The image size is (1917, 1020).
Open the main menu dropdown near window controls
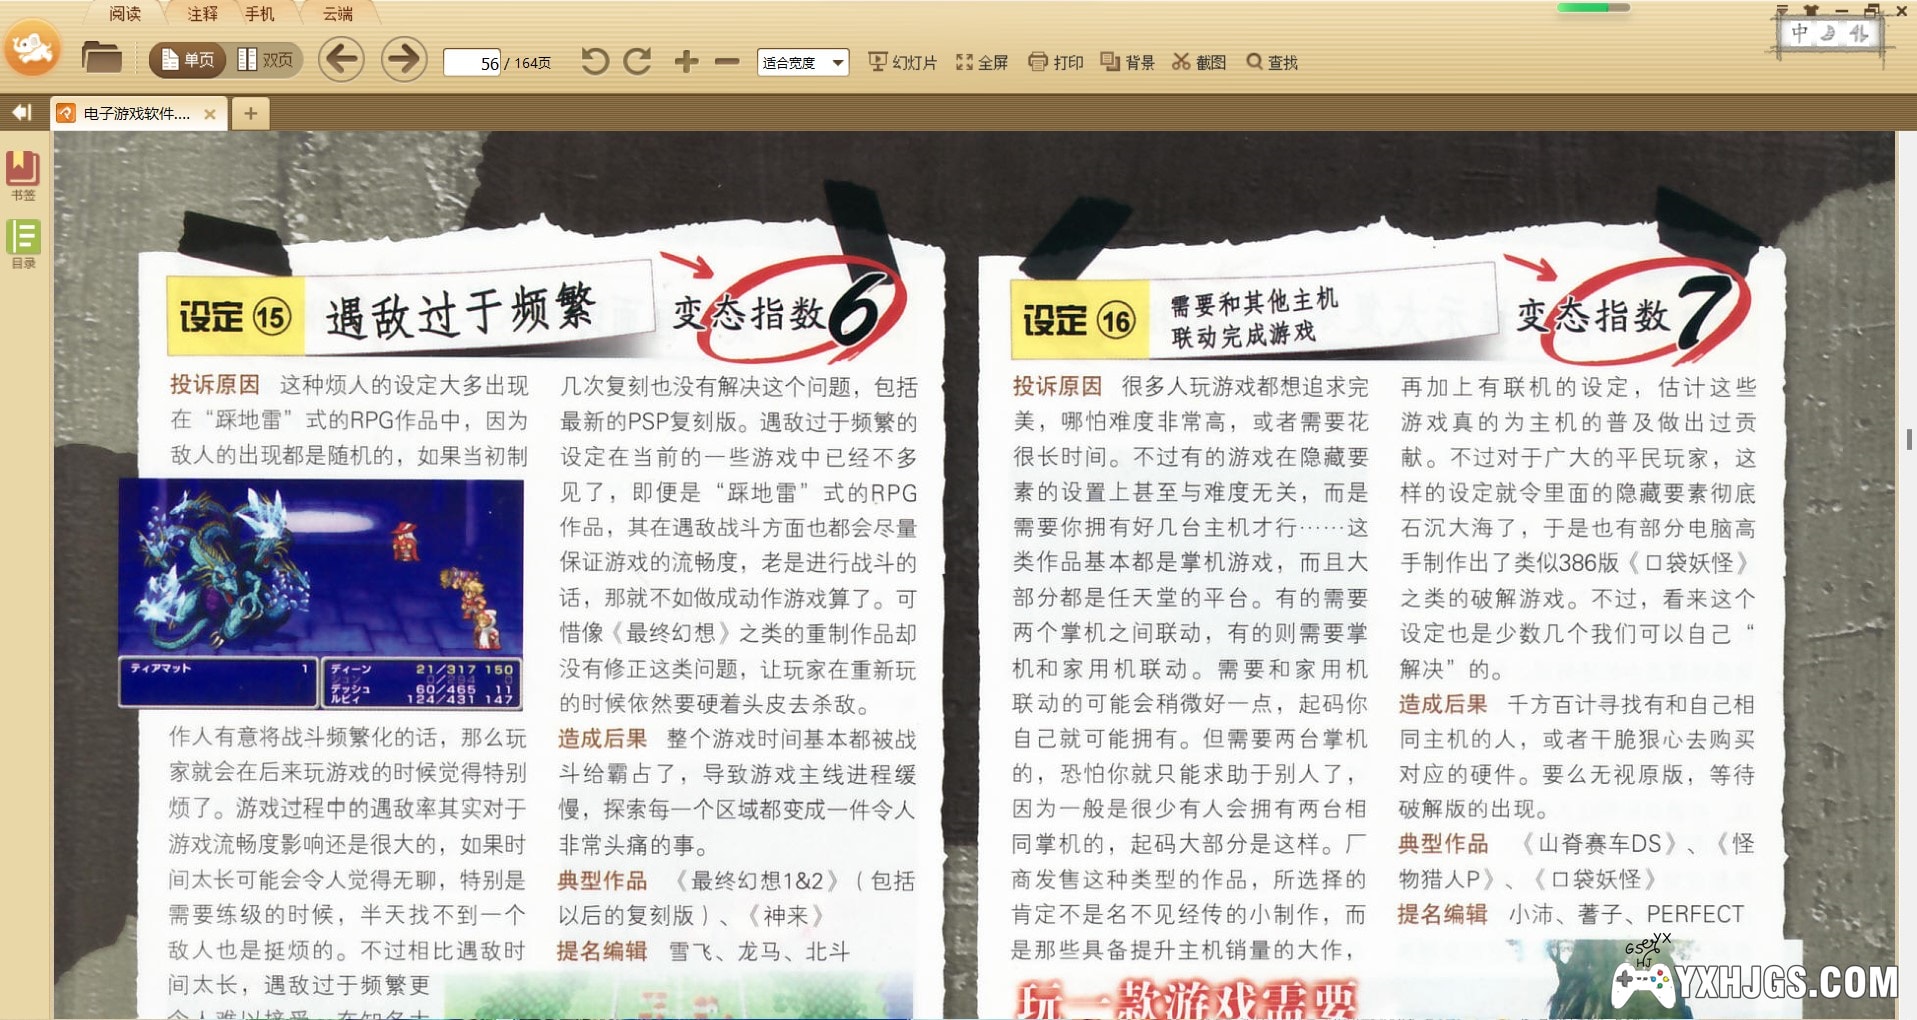[1781, 11]
